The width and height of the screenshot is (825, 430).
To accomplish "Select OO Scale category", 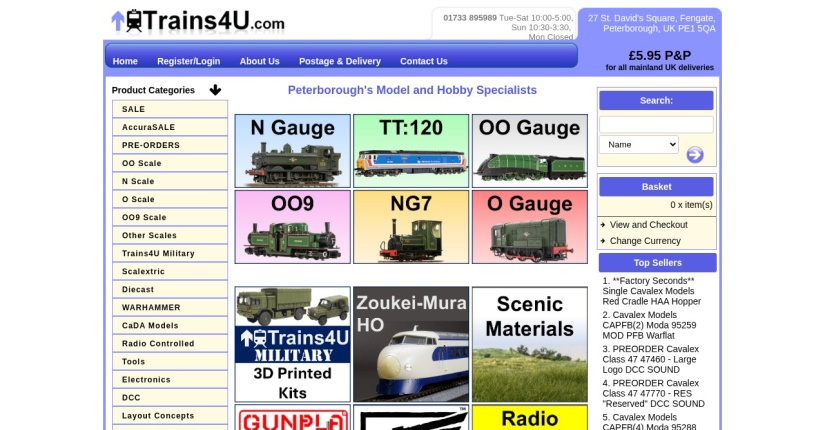I will (170, 163).
